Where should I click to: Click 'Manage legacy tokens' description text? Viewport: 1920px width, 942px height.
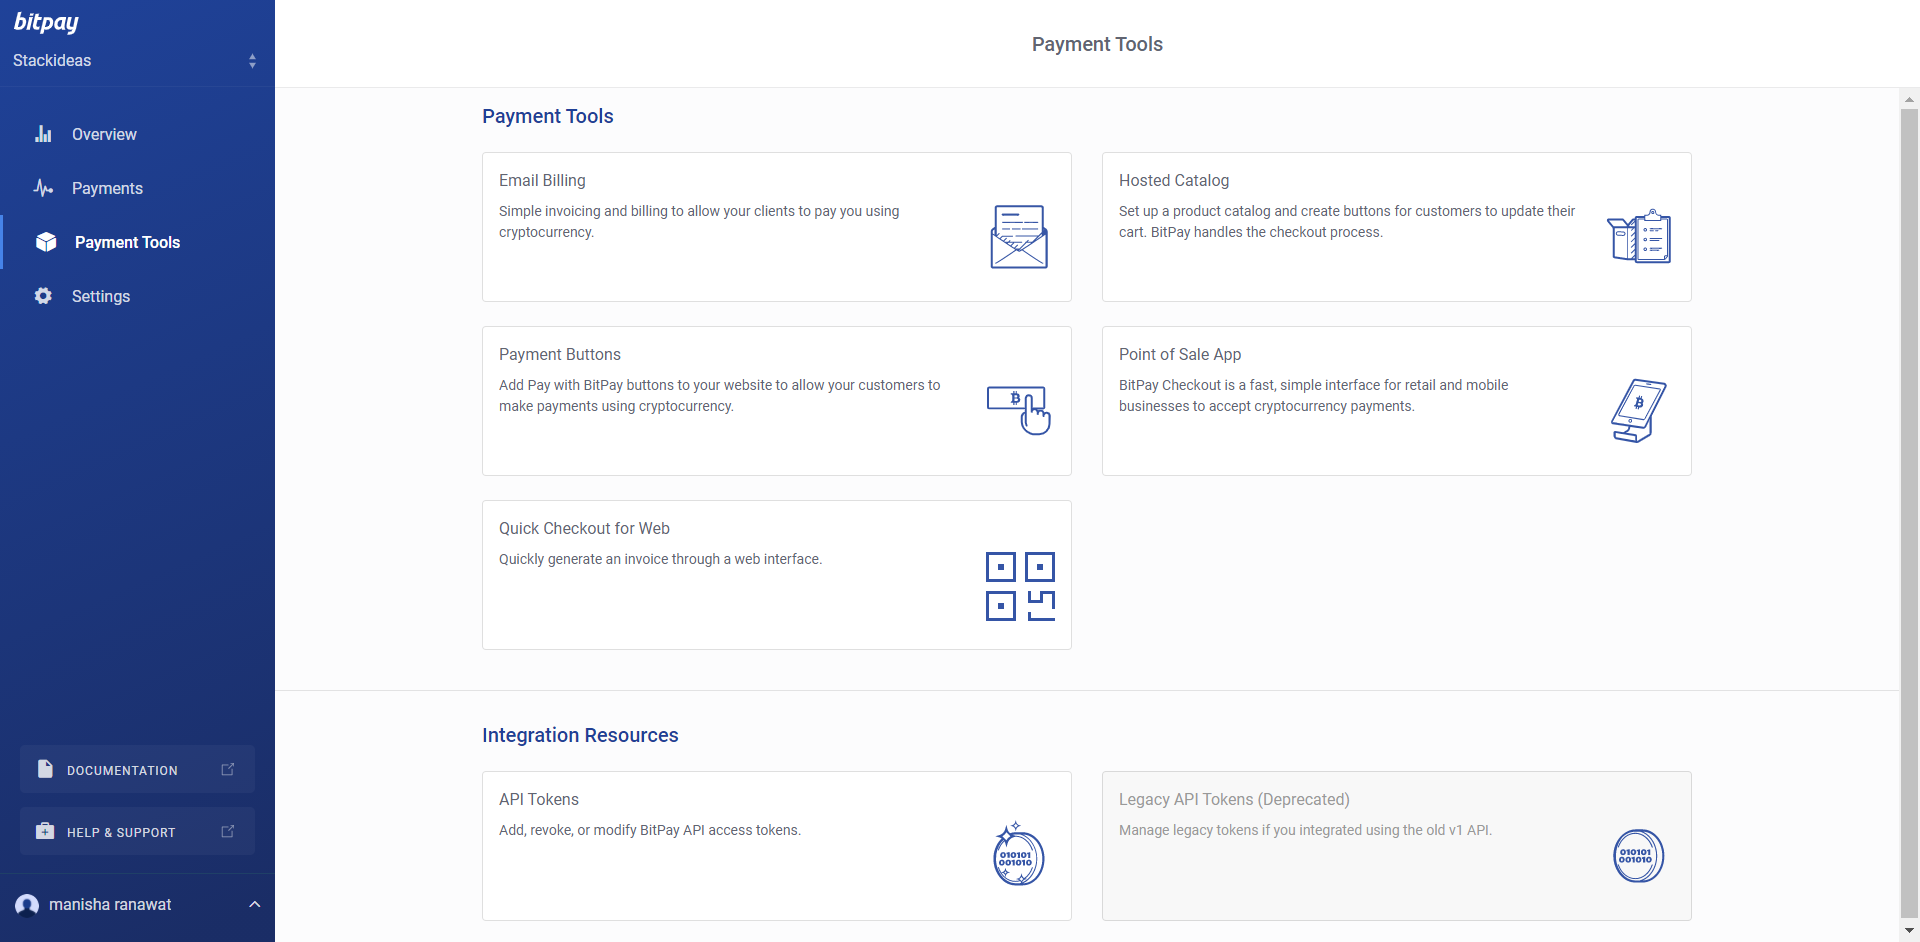[1305, 830]
